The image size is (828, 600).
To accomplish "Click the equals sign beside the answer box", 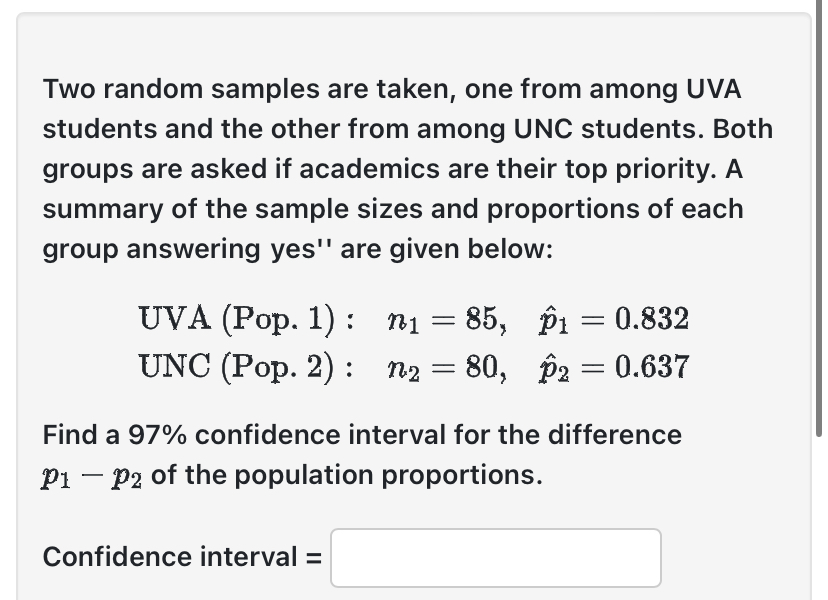I will tap(316, 557).
